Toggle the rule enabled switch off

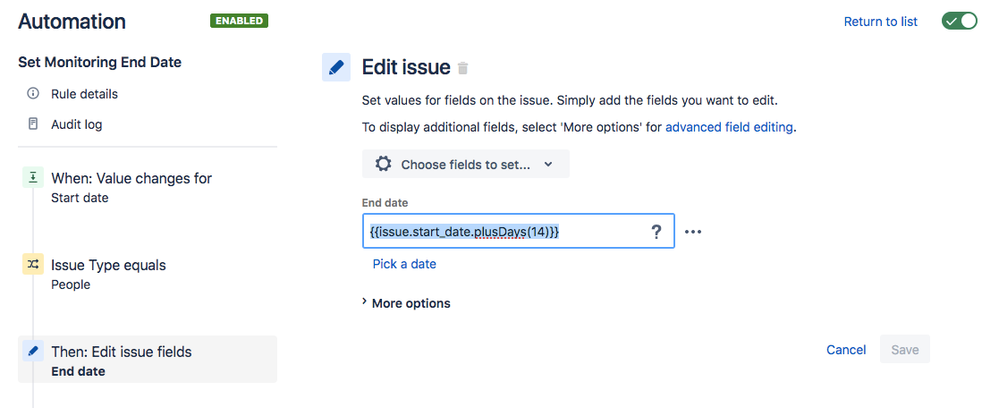point(959,21)
